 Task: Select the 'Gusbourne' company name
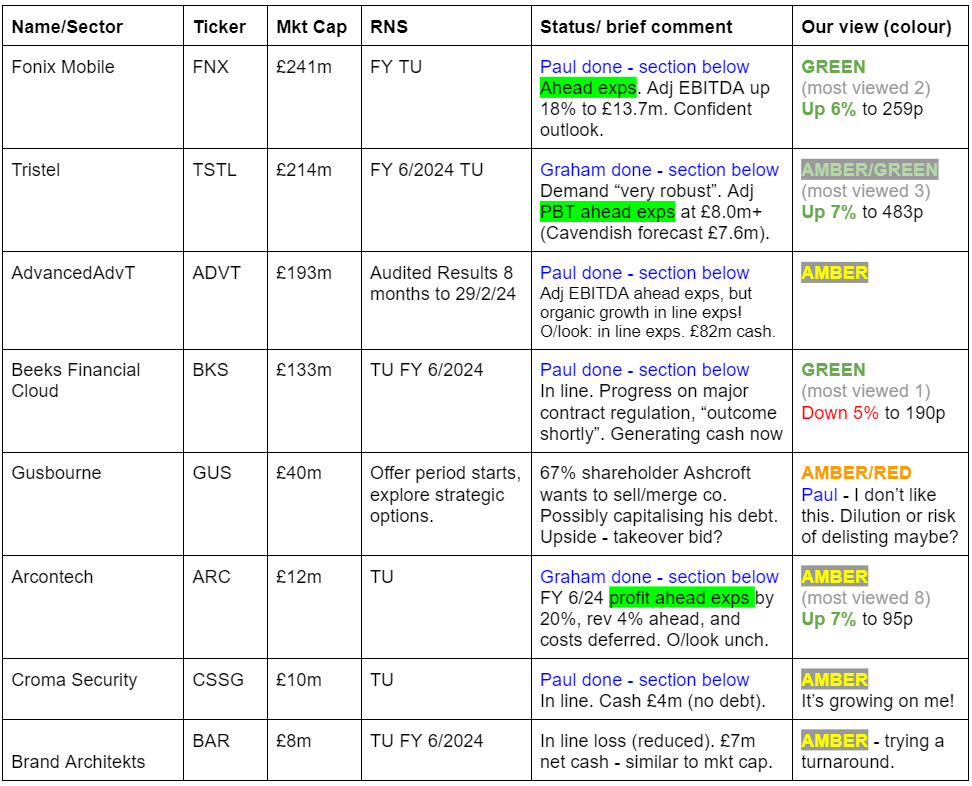[x=56, y=473]
